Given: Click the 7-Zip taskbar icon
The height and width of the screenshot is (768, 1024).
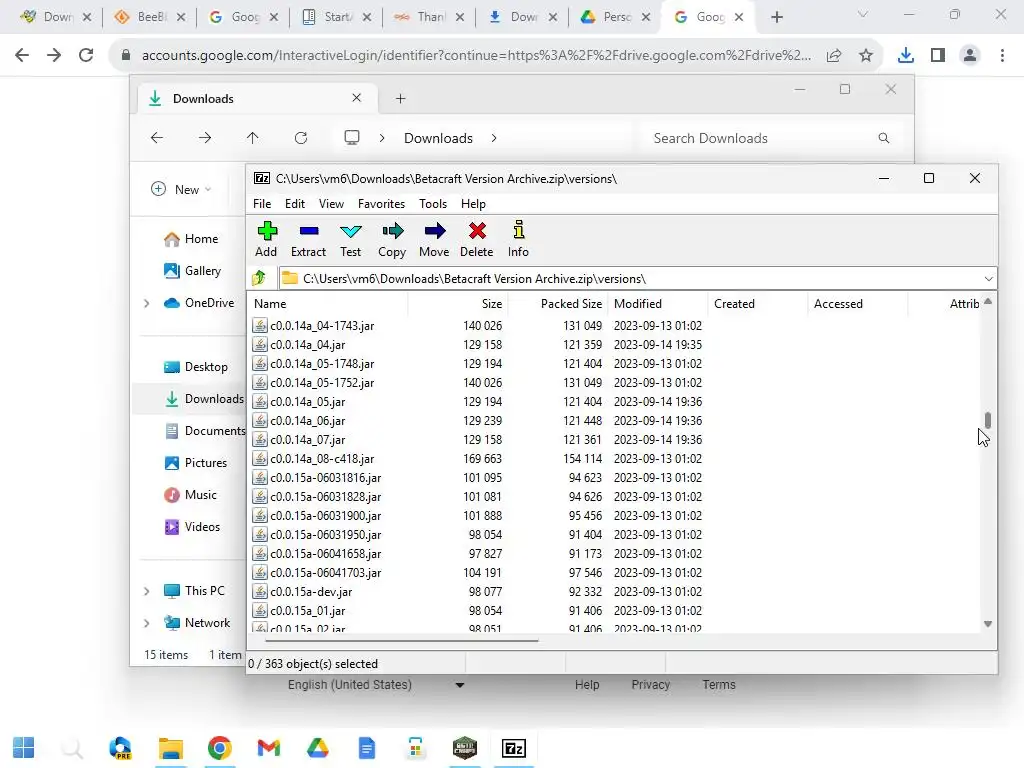Looking at the screenshot, I should pyautogui.click(x=514, y=748).
